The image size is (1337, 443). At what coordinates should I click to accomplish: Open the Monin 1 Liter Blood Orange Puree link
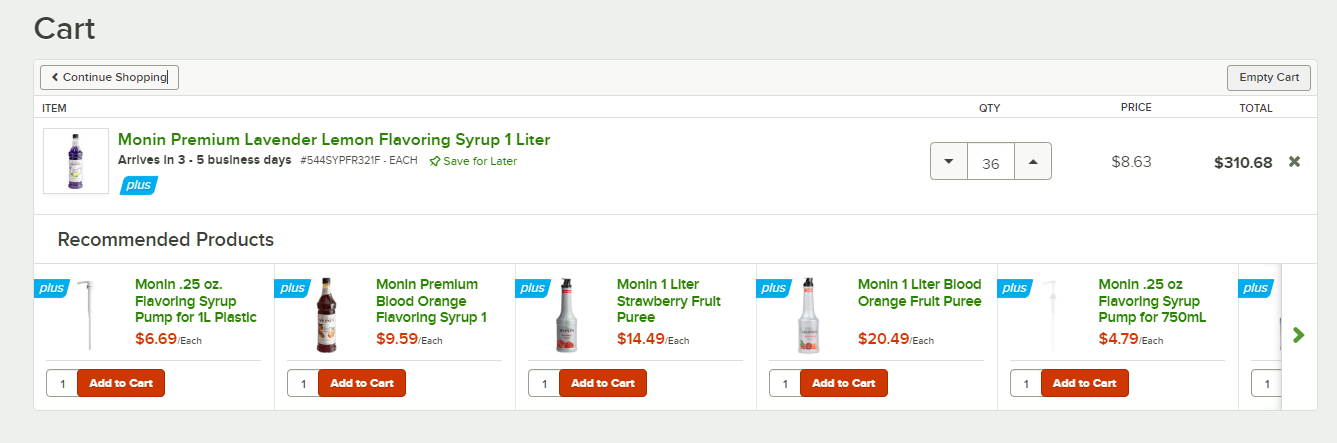[920, 293]
